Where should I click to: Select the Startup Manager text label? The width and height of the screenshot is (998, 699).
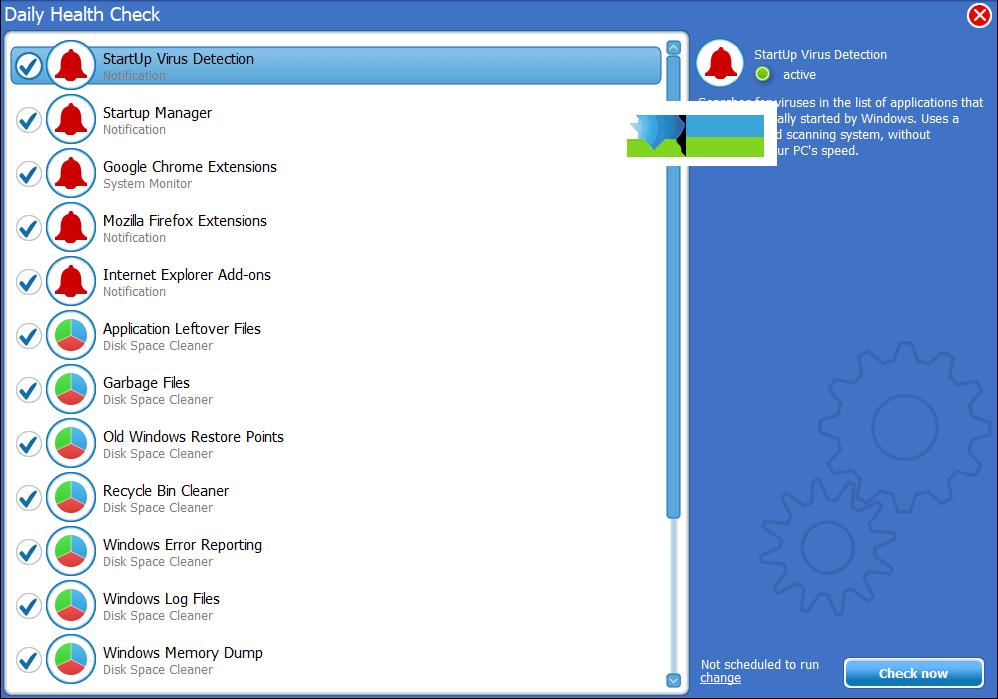click(157, 113)
